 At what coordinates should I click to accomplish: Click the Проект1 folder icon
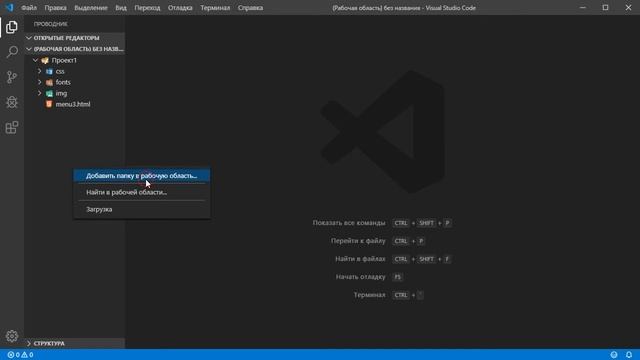pos(45,60)
